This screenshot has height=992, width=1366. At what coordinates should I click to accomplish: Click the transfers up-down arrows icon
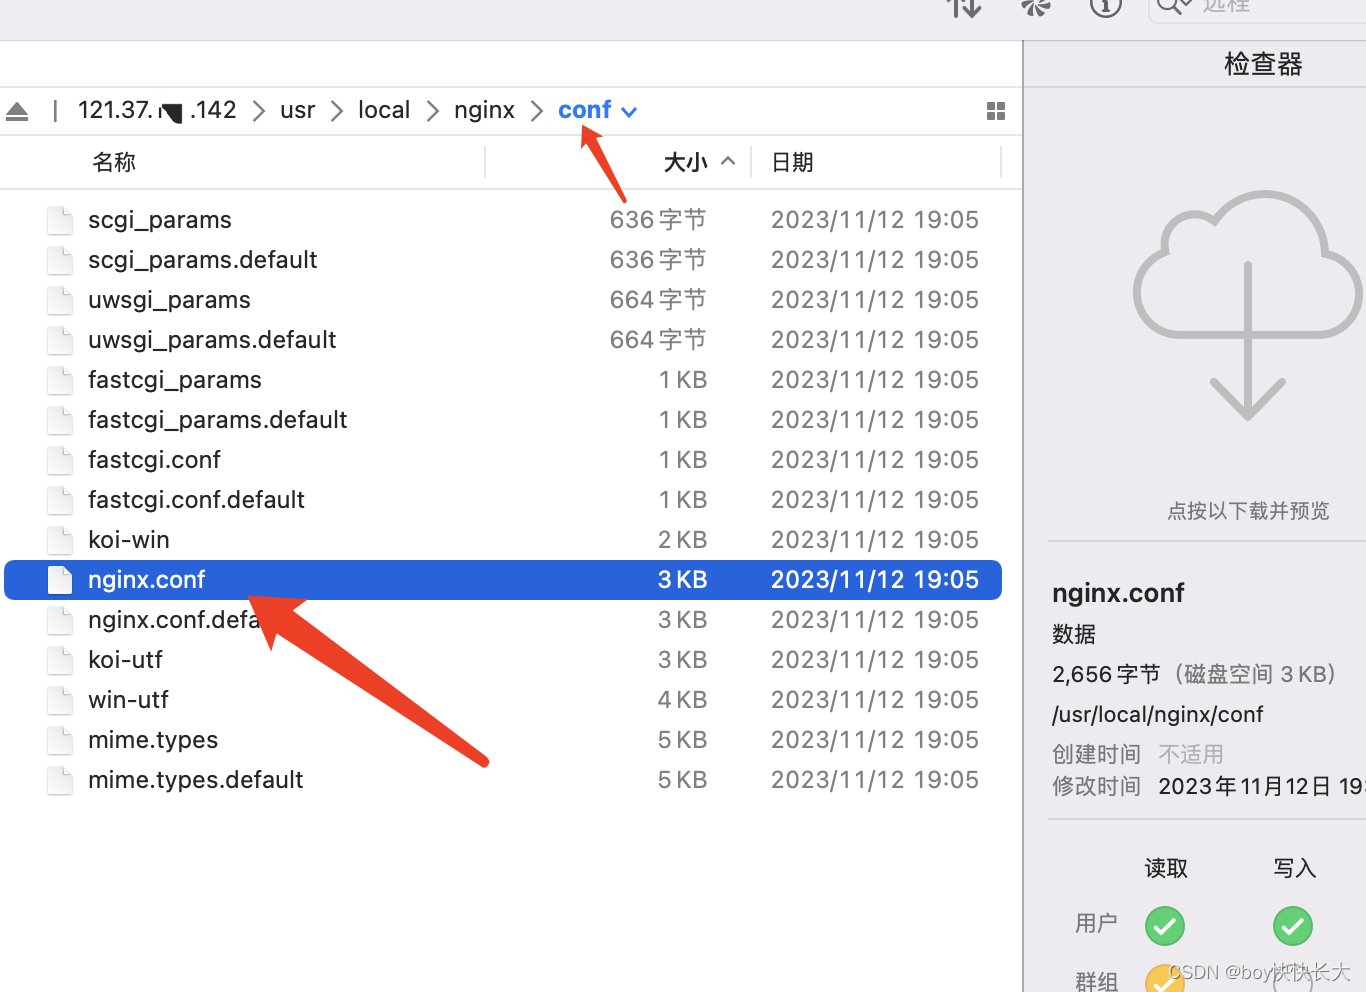pos(964,7)
